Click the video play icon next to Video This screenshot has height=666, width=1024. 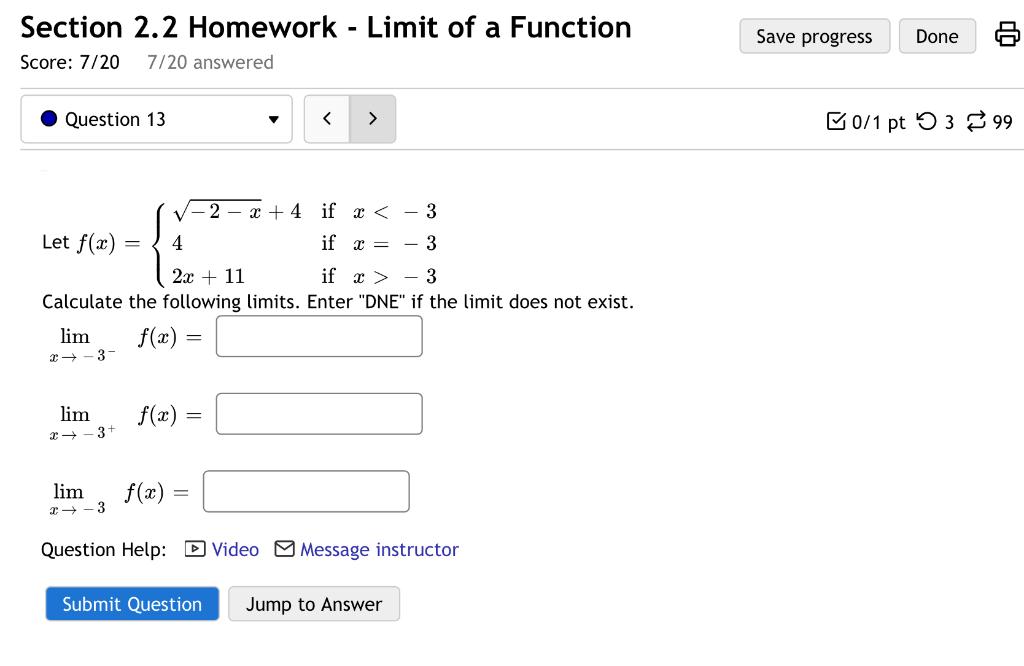[193, 549]
